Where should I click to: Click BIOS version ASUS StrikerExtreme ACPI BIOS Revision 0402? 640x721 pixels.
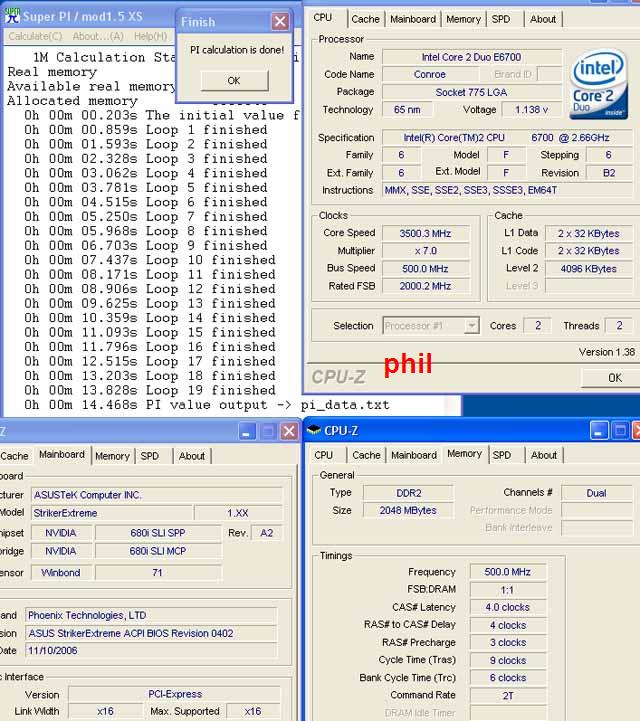pos(151,634)
